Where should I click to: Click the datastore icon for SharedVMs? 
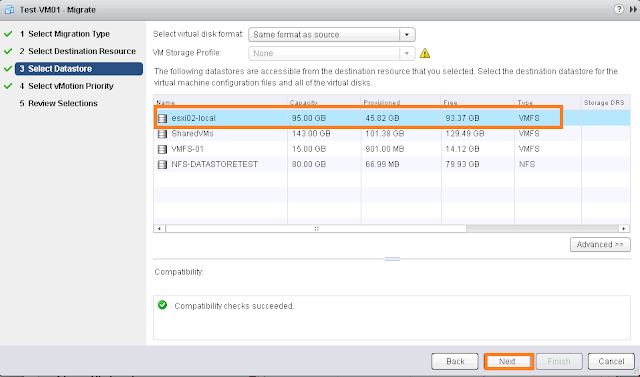(162, 134)
